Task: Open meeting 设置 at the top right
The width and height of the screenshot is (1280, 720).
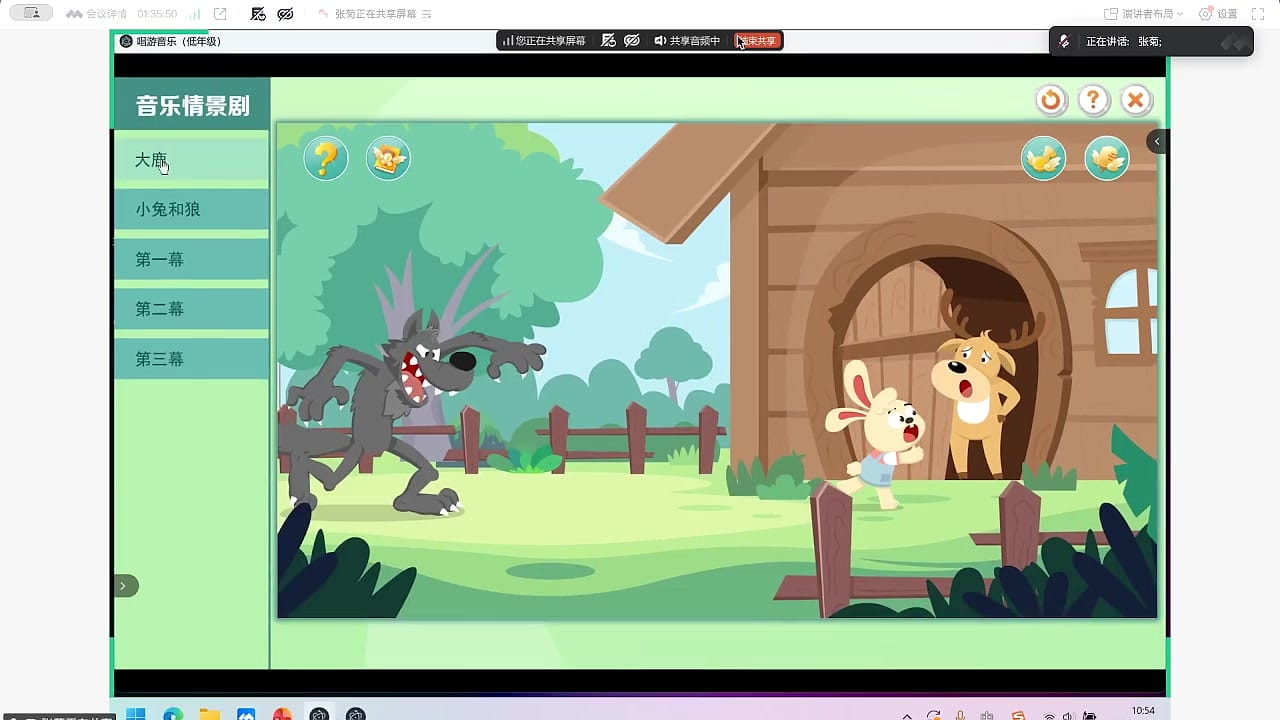Action: coord(1218,14)
